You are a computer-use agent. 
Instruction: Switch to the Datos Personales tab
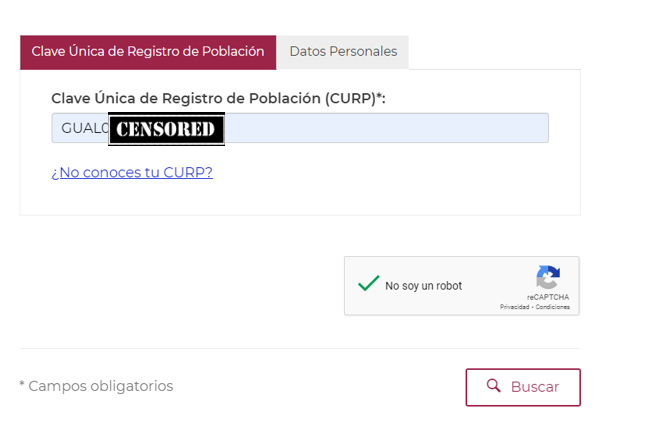pyautogui.click(x=343, y=52)
